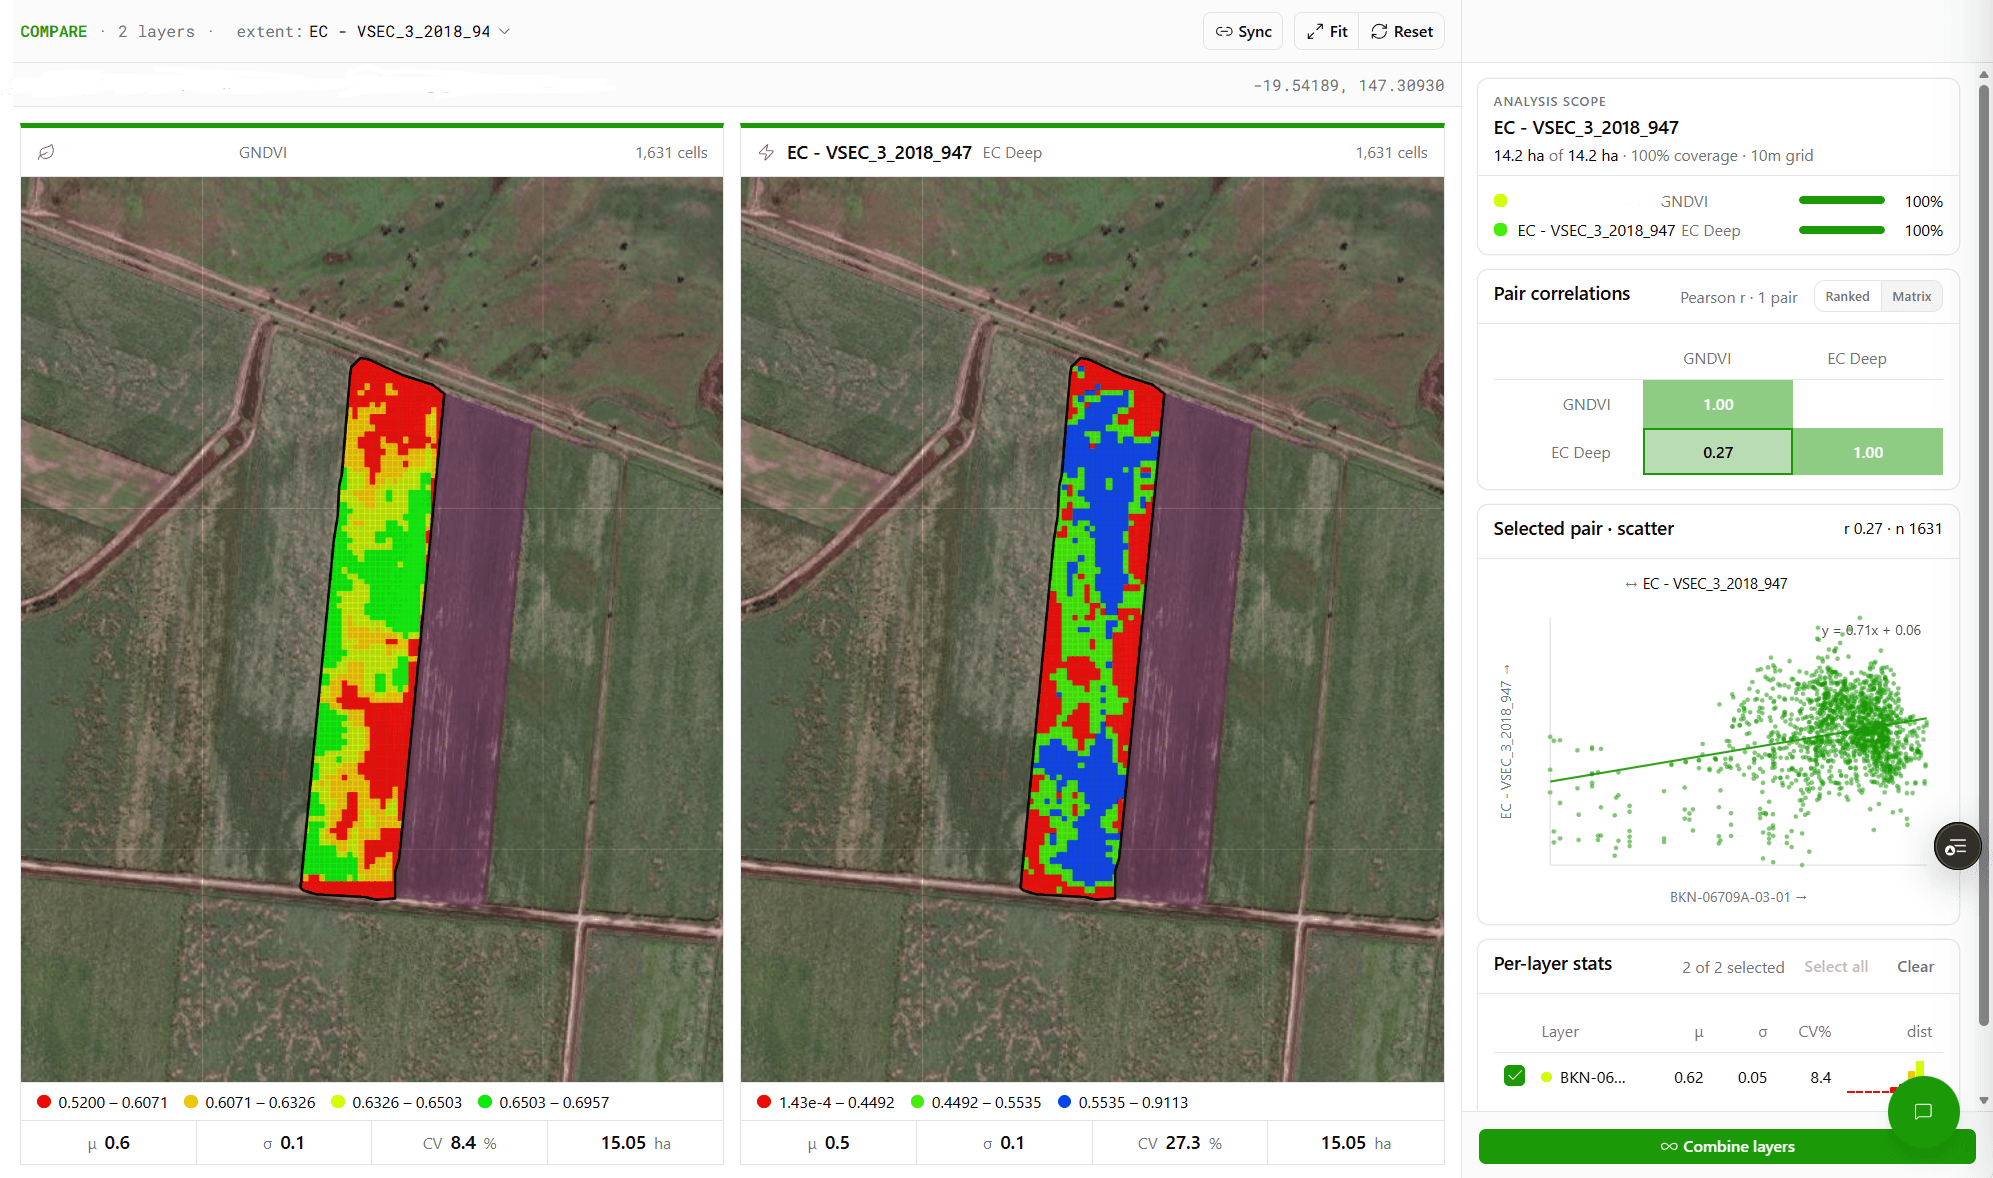Click the green 0.6503 – 0.6957 legend swatch
Image resolution: width=1993 pixels, height=1178 pixels.
(485, 1102)
